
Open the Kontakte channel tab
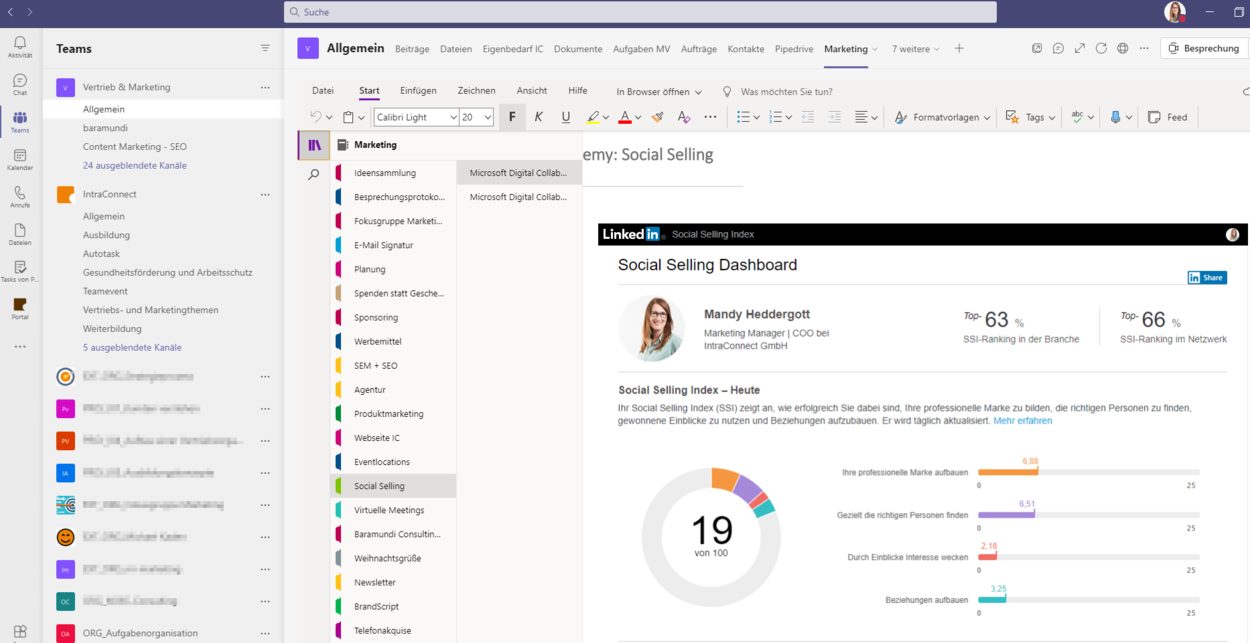click(746, 49)
